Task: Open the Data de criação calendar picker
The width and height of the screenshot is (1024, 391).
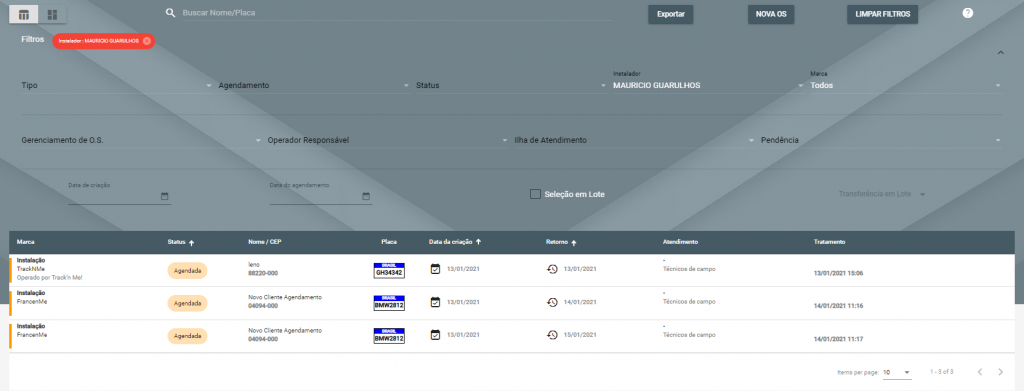Action: pos(165,196)
